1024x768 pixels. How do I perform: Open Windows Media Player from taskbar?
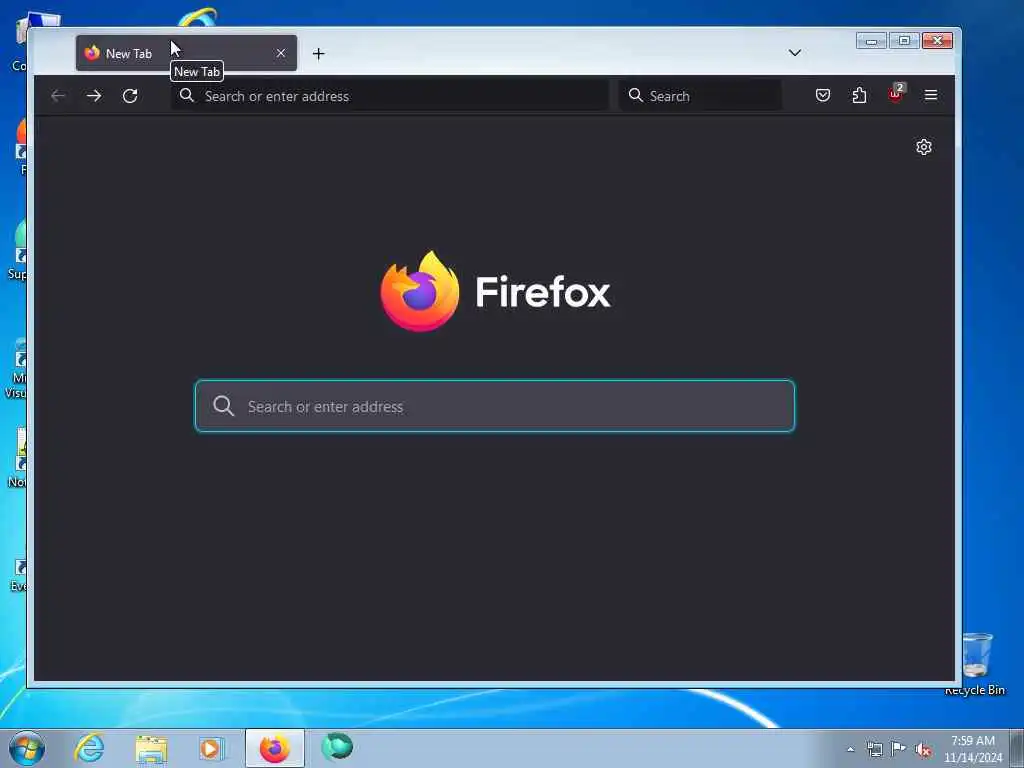[x=212, y=748]
